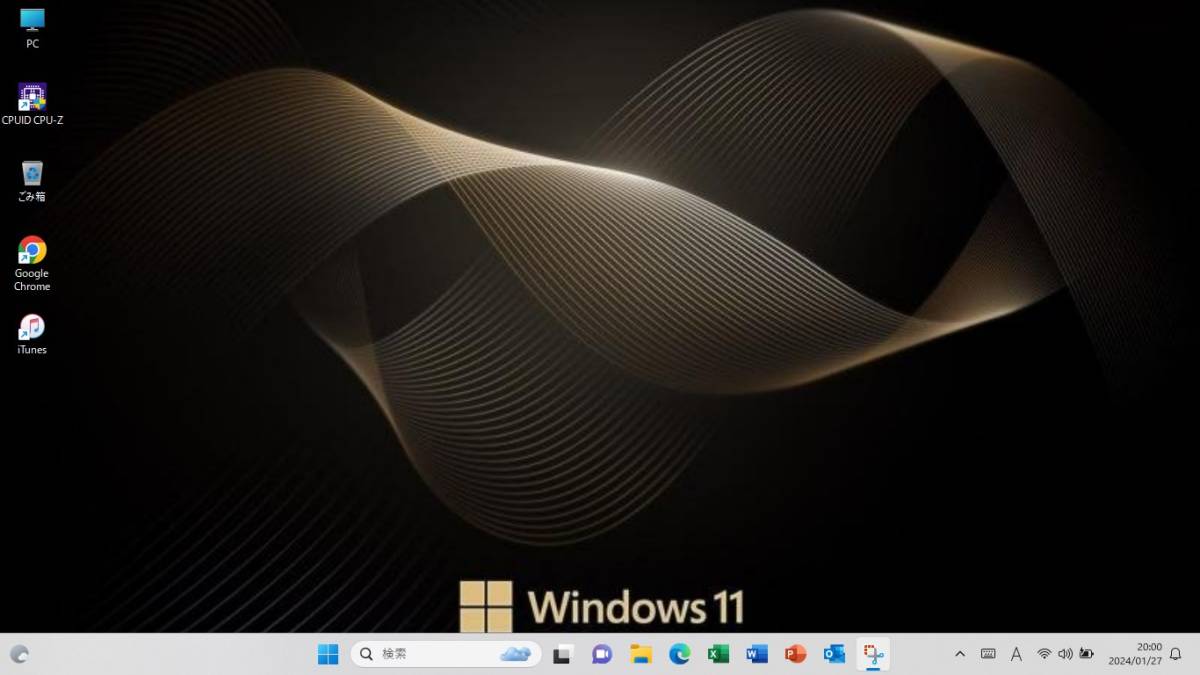Screen dimensions: 1200x675
Task: Open the Wi-Fi network tray icon
Action: [1044, 654]
